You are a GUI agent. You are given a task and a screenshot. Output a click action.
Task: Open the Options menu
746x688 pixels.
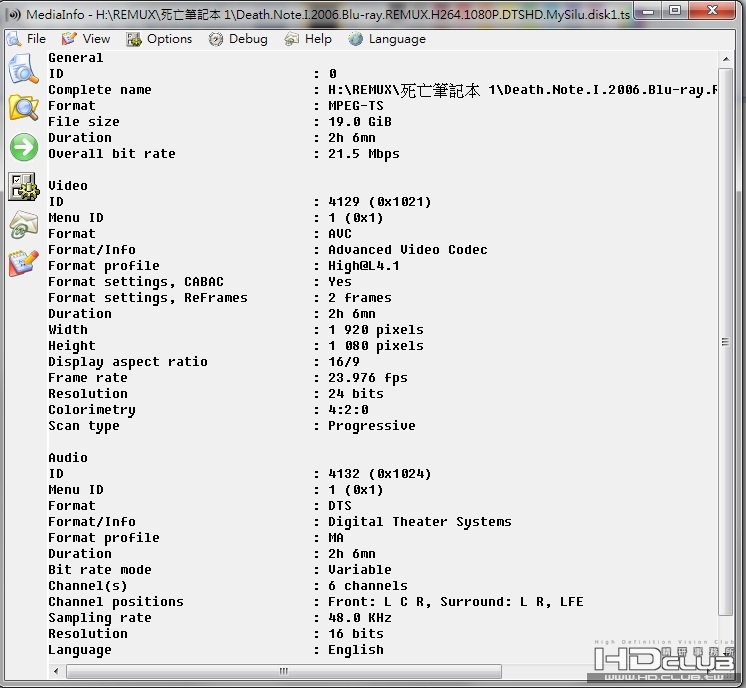(169, 39)
